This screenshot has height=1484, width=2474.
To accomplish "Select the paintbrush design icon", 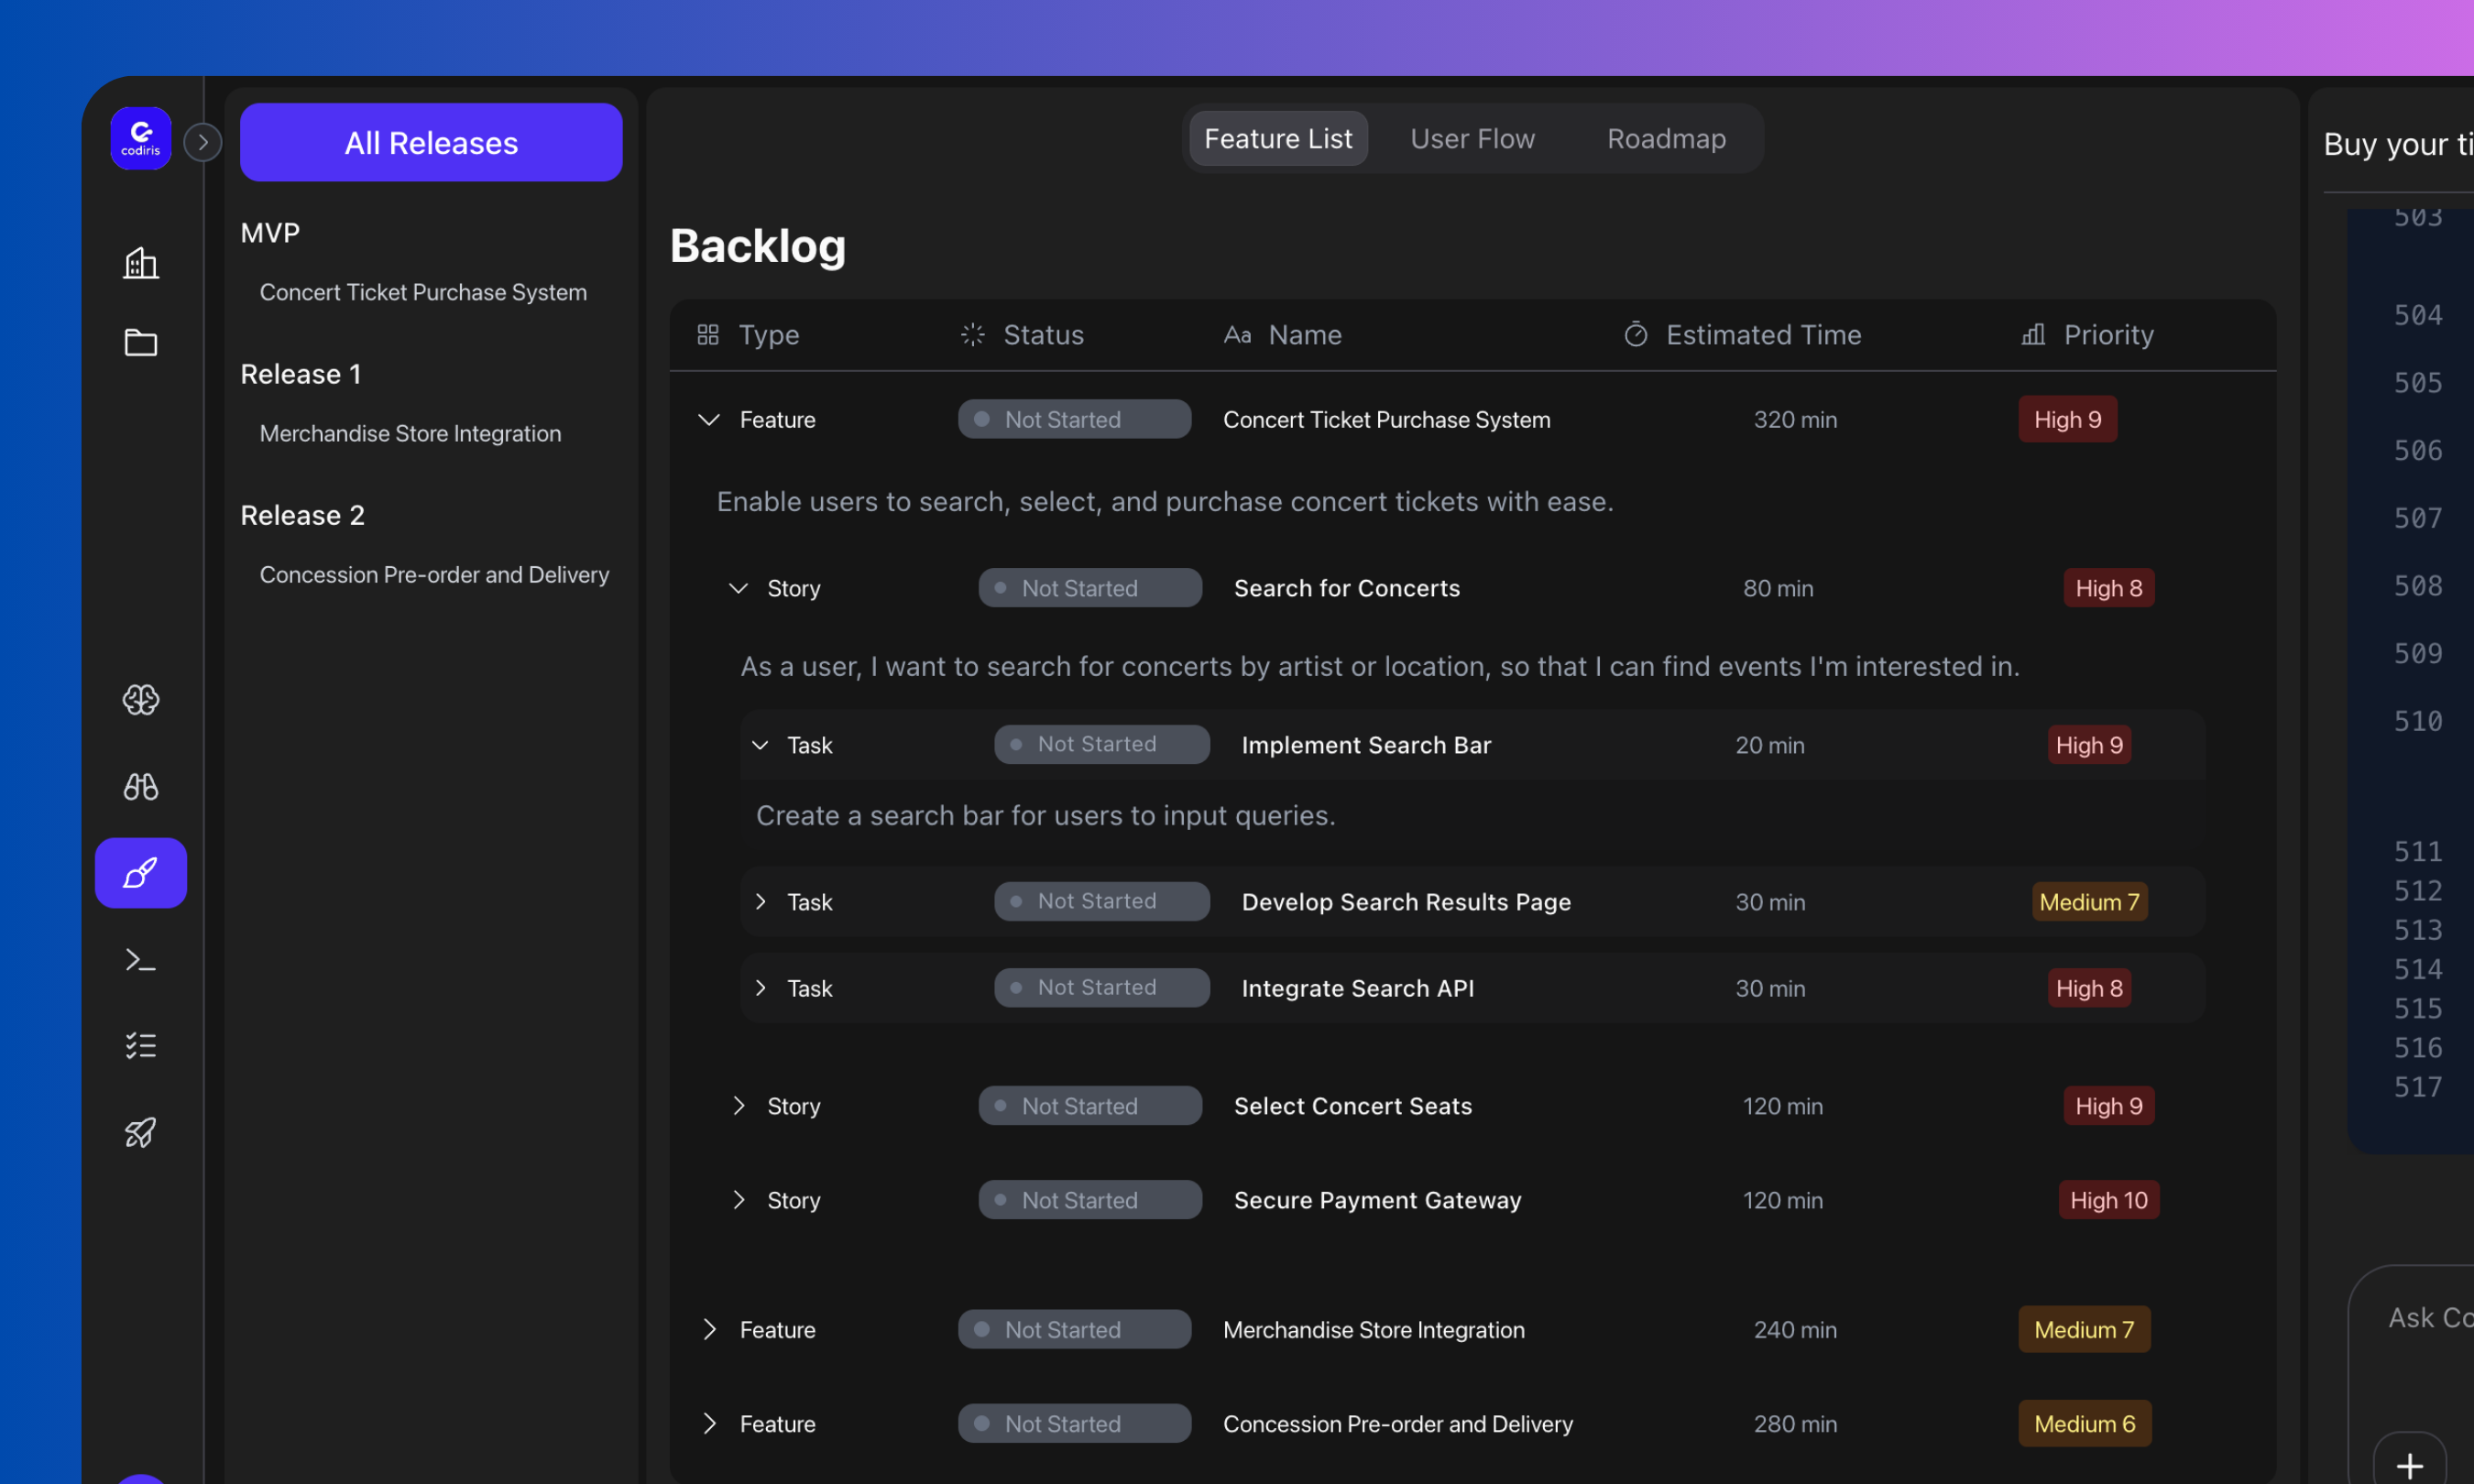I will (140, 873).
